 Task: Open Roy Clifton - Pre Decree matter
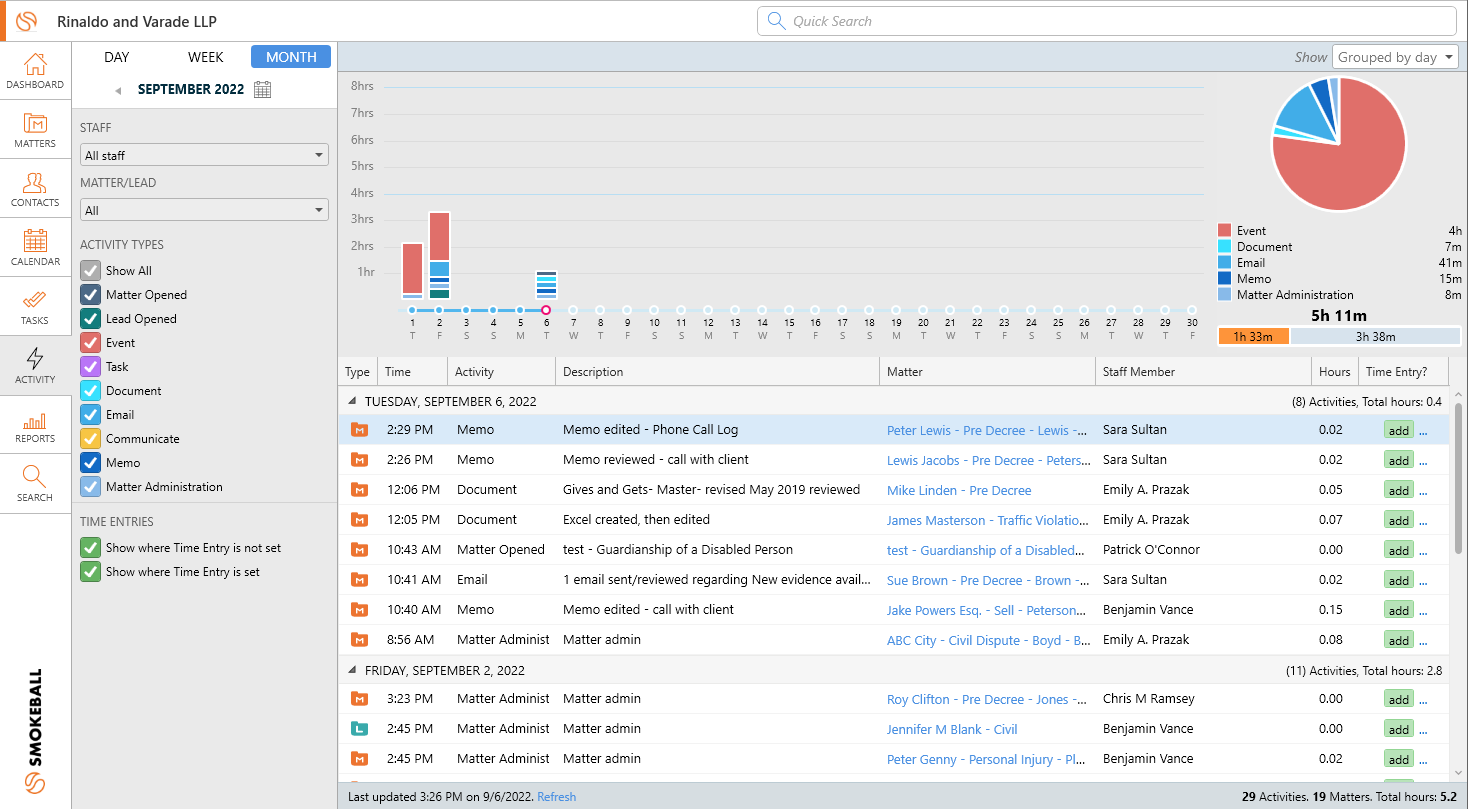pos(986,700)
